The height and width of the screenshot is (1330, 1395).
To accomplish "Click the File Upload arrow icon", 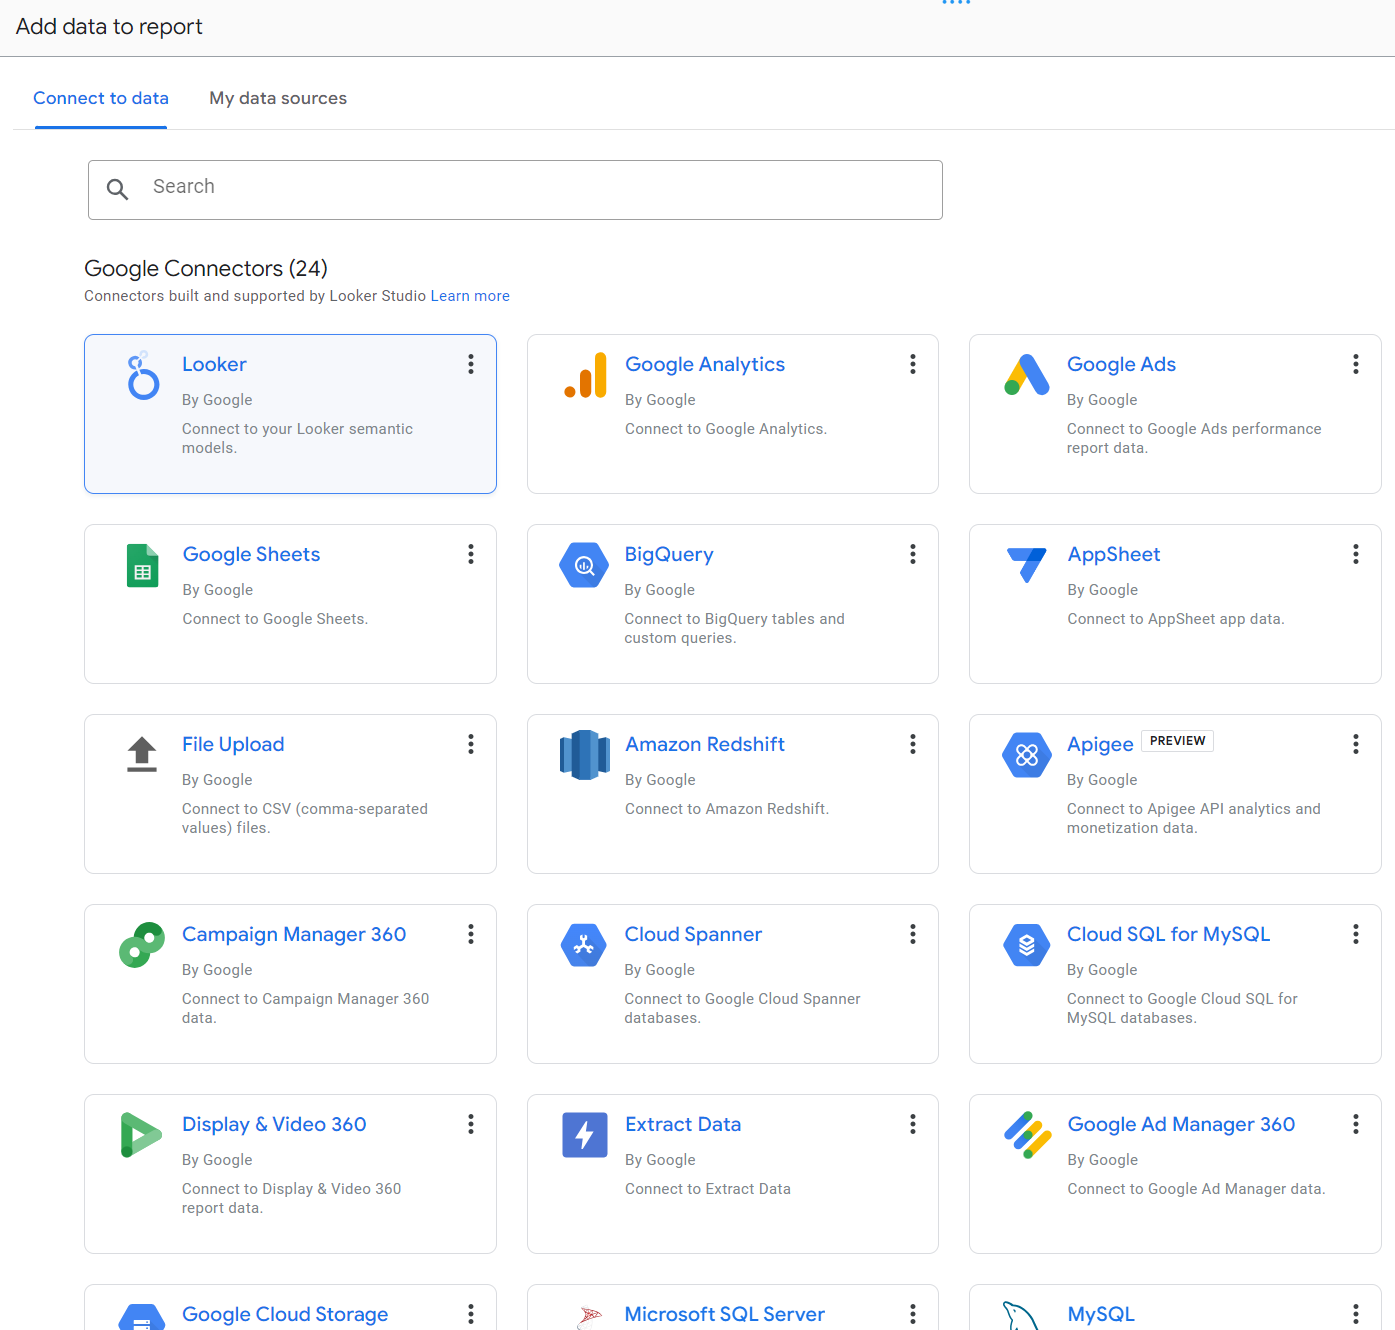I will (142, 754).
